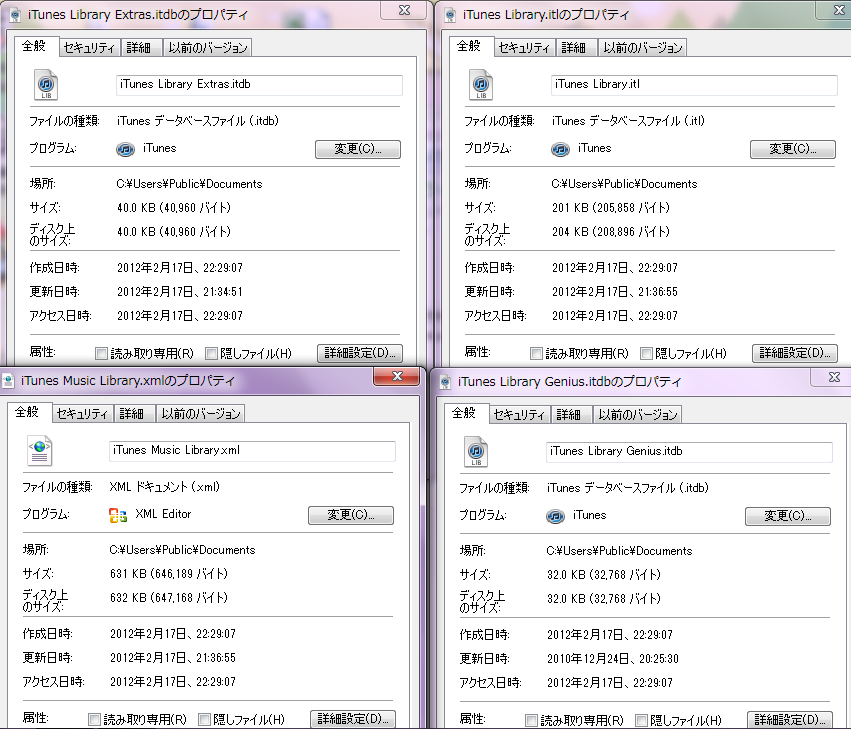Click the file name field iTunes Library Genius.itdb
851x729 pixels.
coord(689,452)
